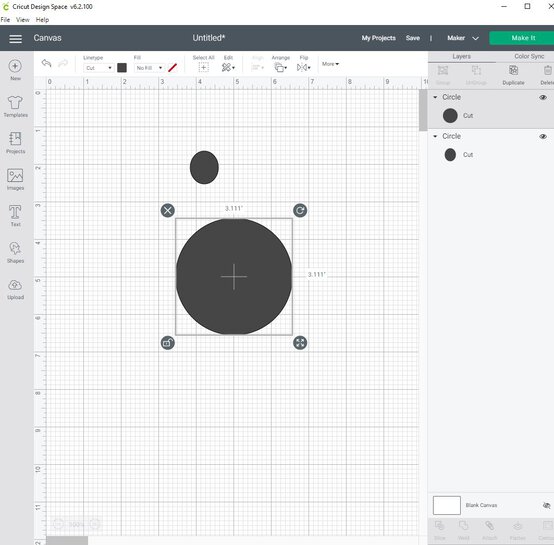This screenshot has width=554, height=545.
Task: Open the Linetype Cut dropdown
Action: click(98, 68)
